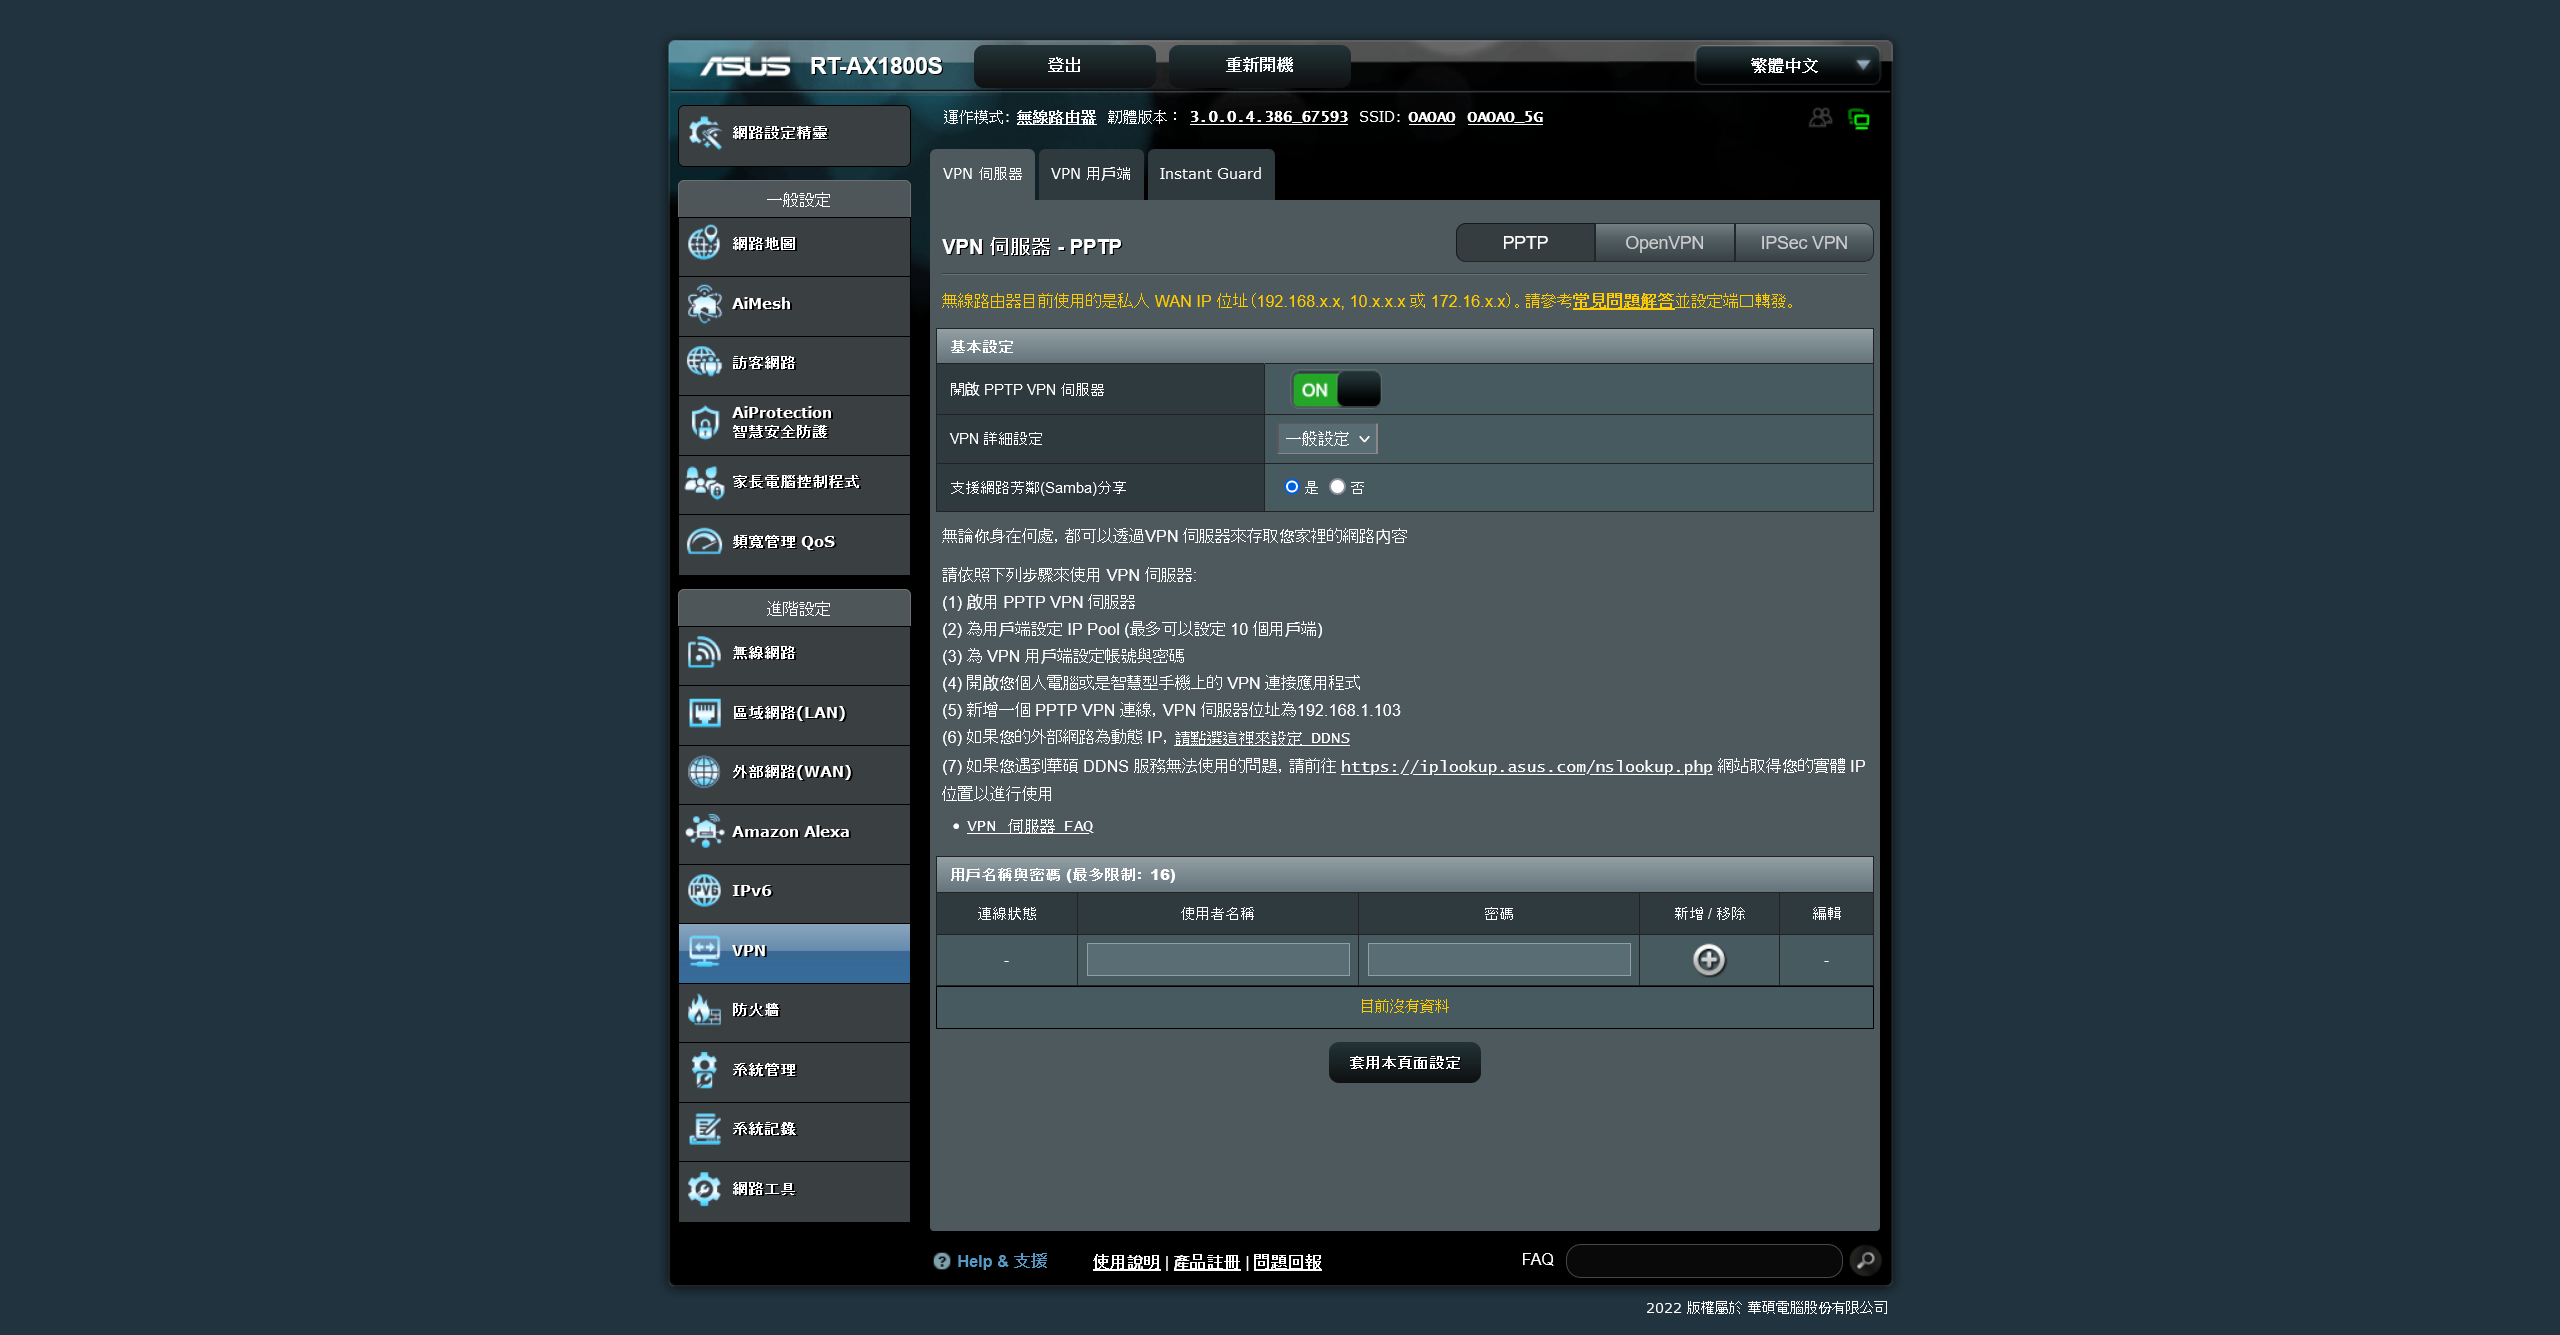Focus the 使用者名稱 username input field
The width and height of the screenshot is (2560, 1335).
(x=1218, y=960)
